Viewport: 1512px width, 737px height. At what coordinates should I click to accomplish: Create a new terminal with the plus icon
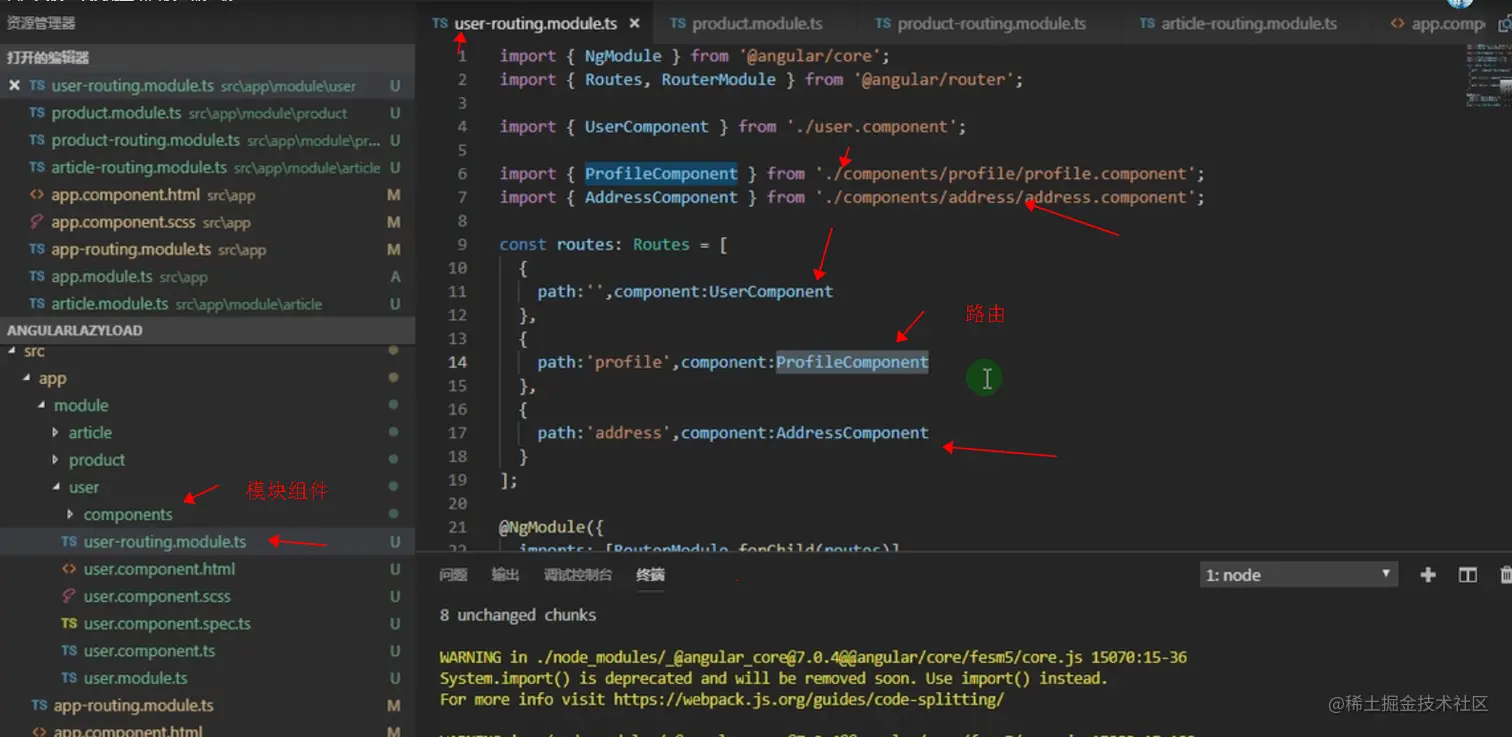1428,575
